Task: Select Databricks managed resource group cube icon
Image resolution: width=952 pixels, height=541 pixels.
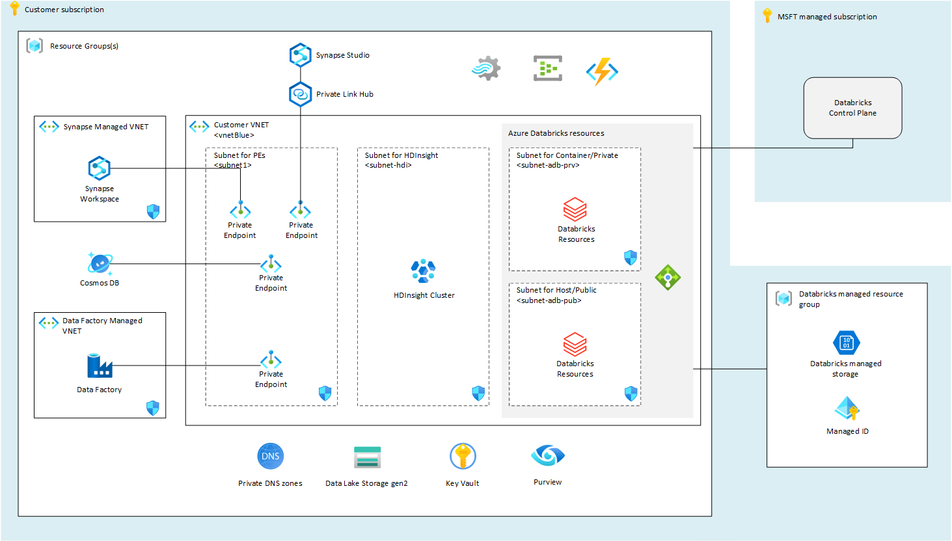Action: [784, 298]
